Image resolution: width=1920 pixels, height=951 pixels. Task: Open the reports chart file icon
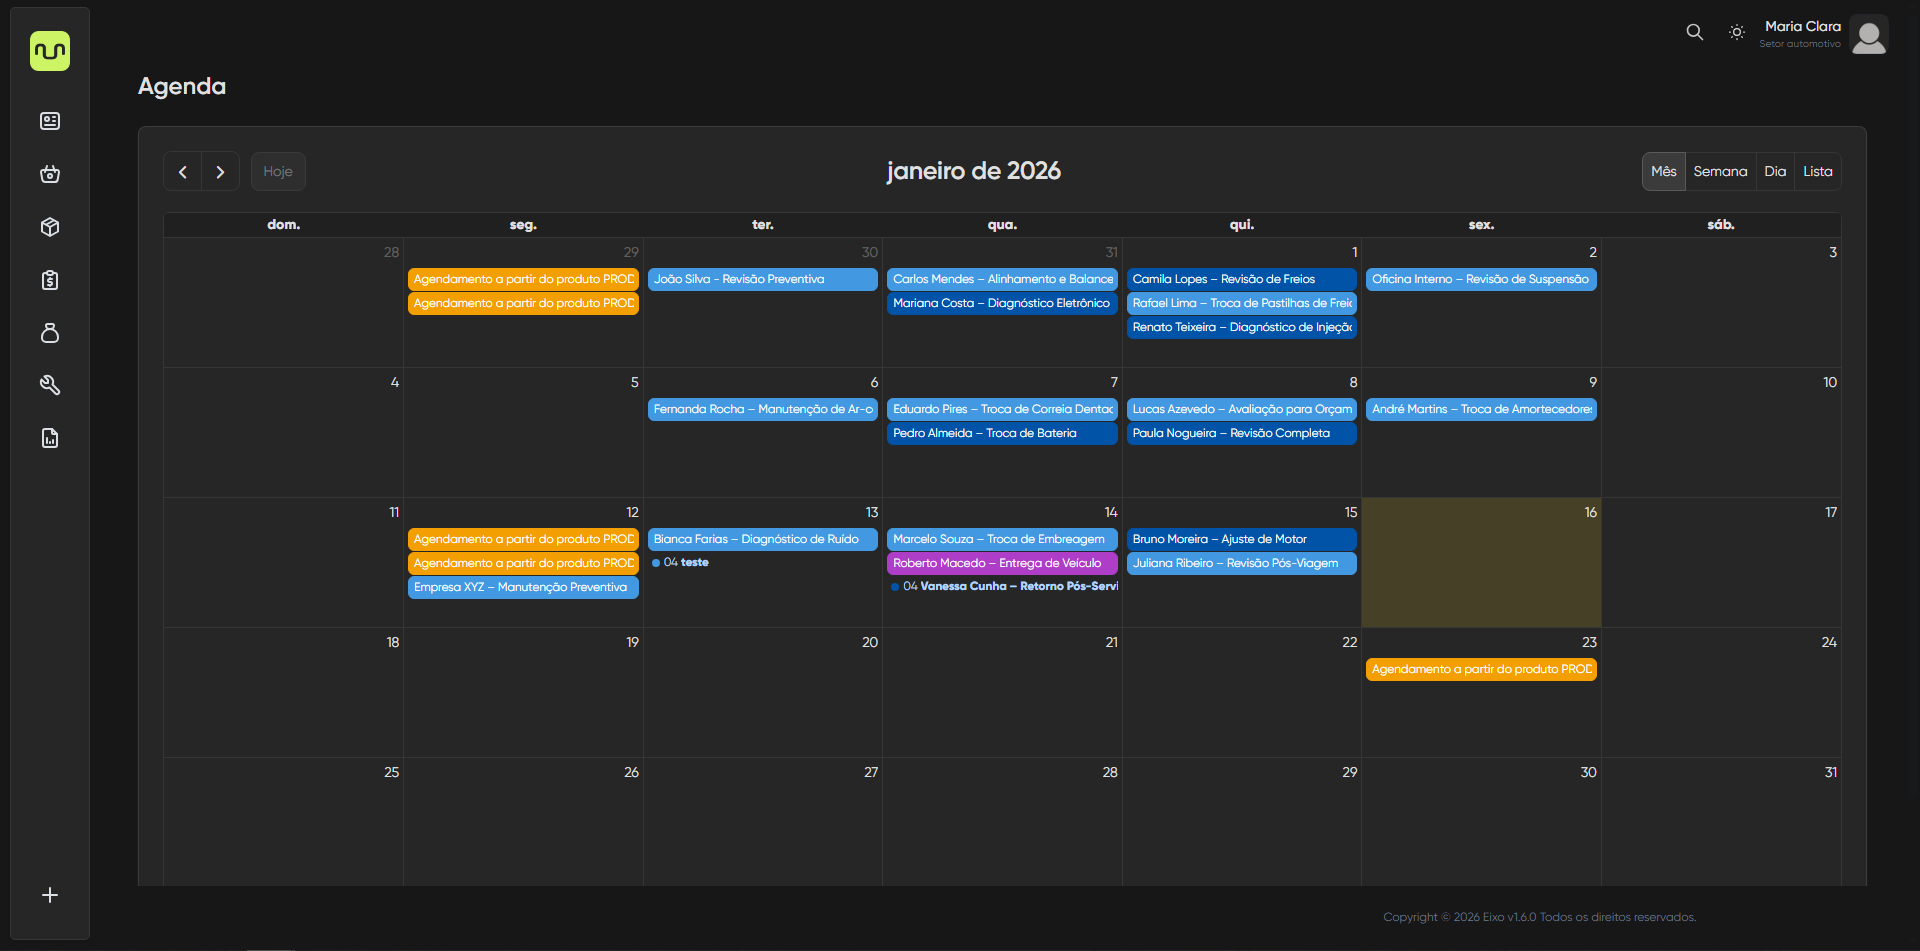pos(50,438)
